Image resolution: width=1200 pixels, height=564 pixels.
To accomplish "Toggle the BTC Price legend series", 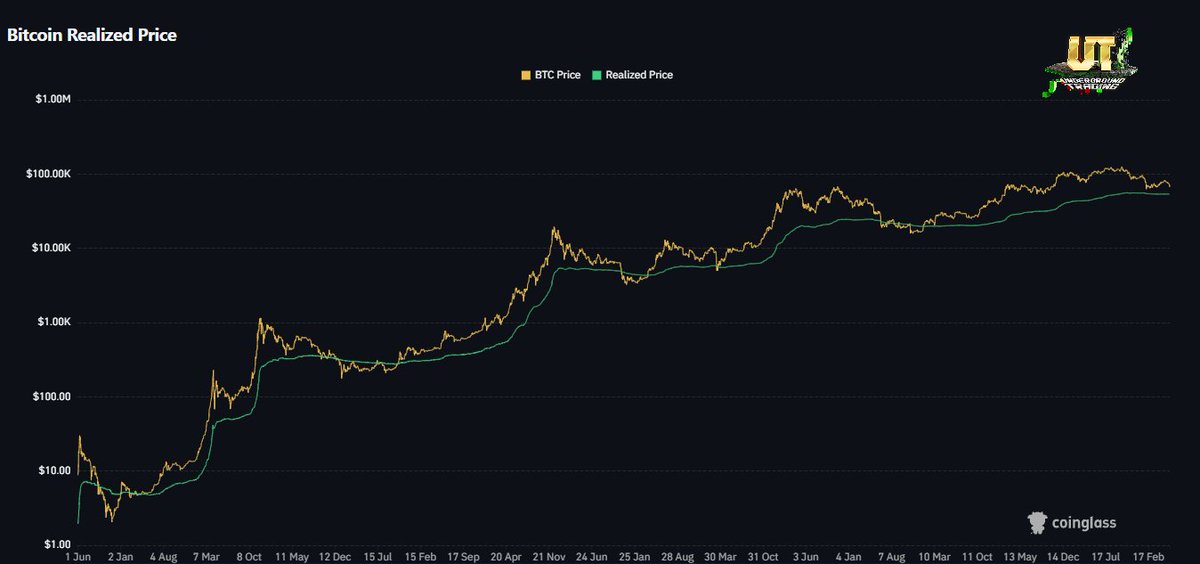I will tap(551, 75).
